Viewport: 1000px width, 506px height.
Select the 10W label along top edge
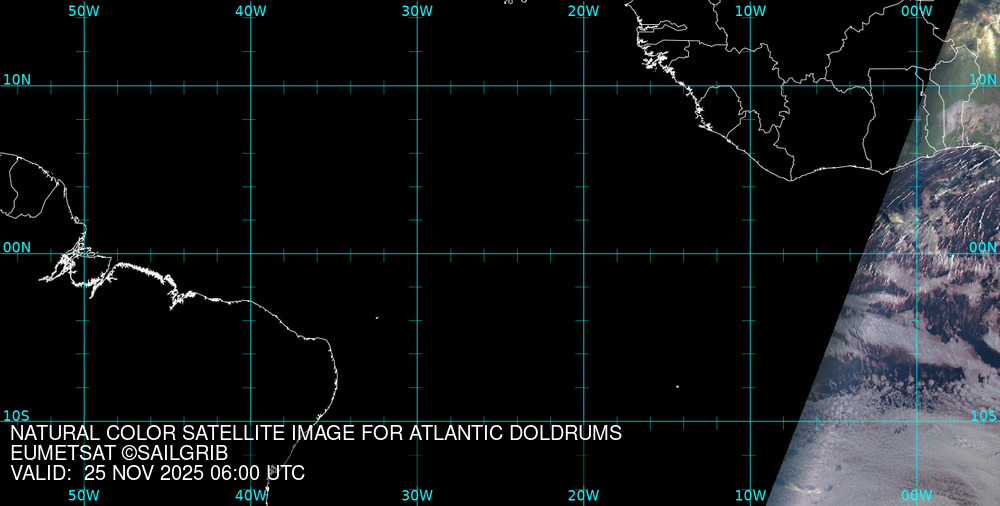(x=750, y=10)
